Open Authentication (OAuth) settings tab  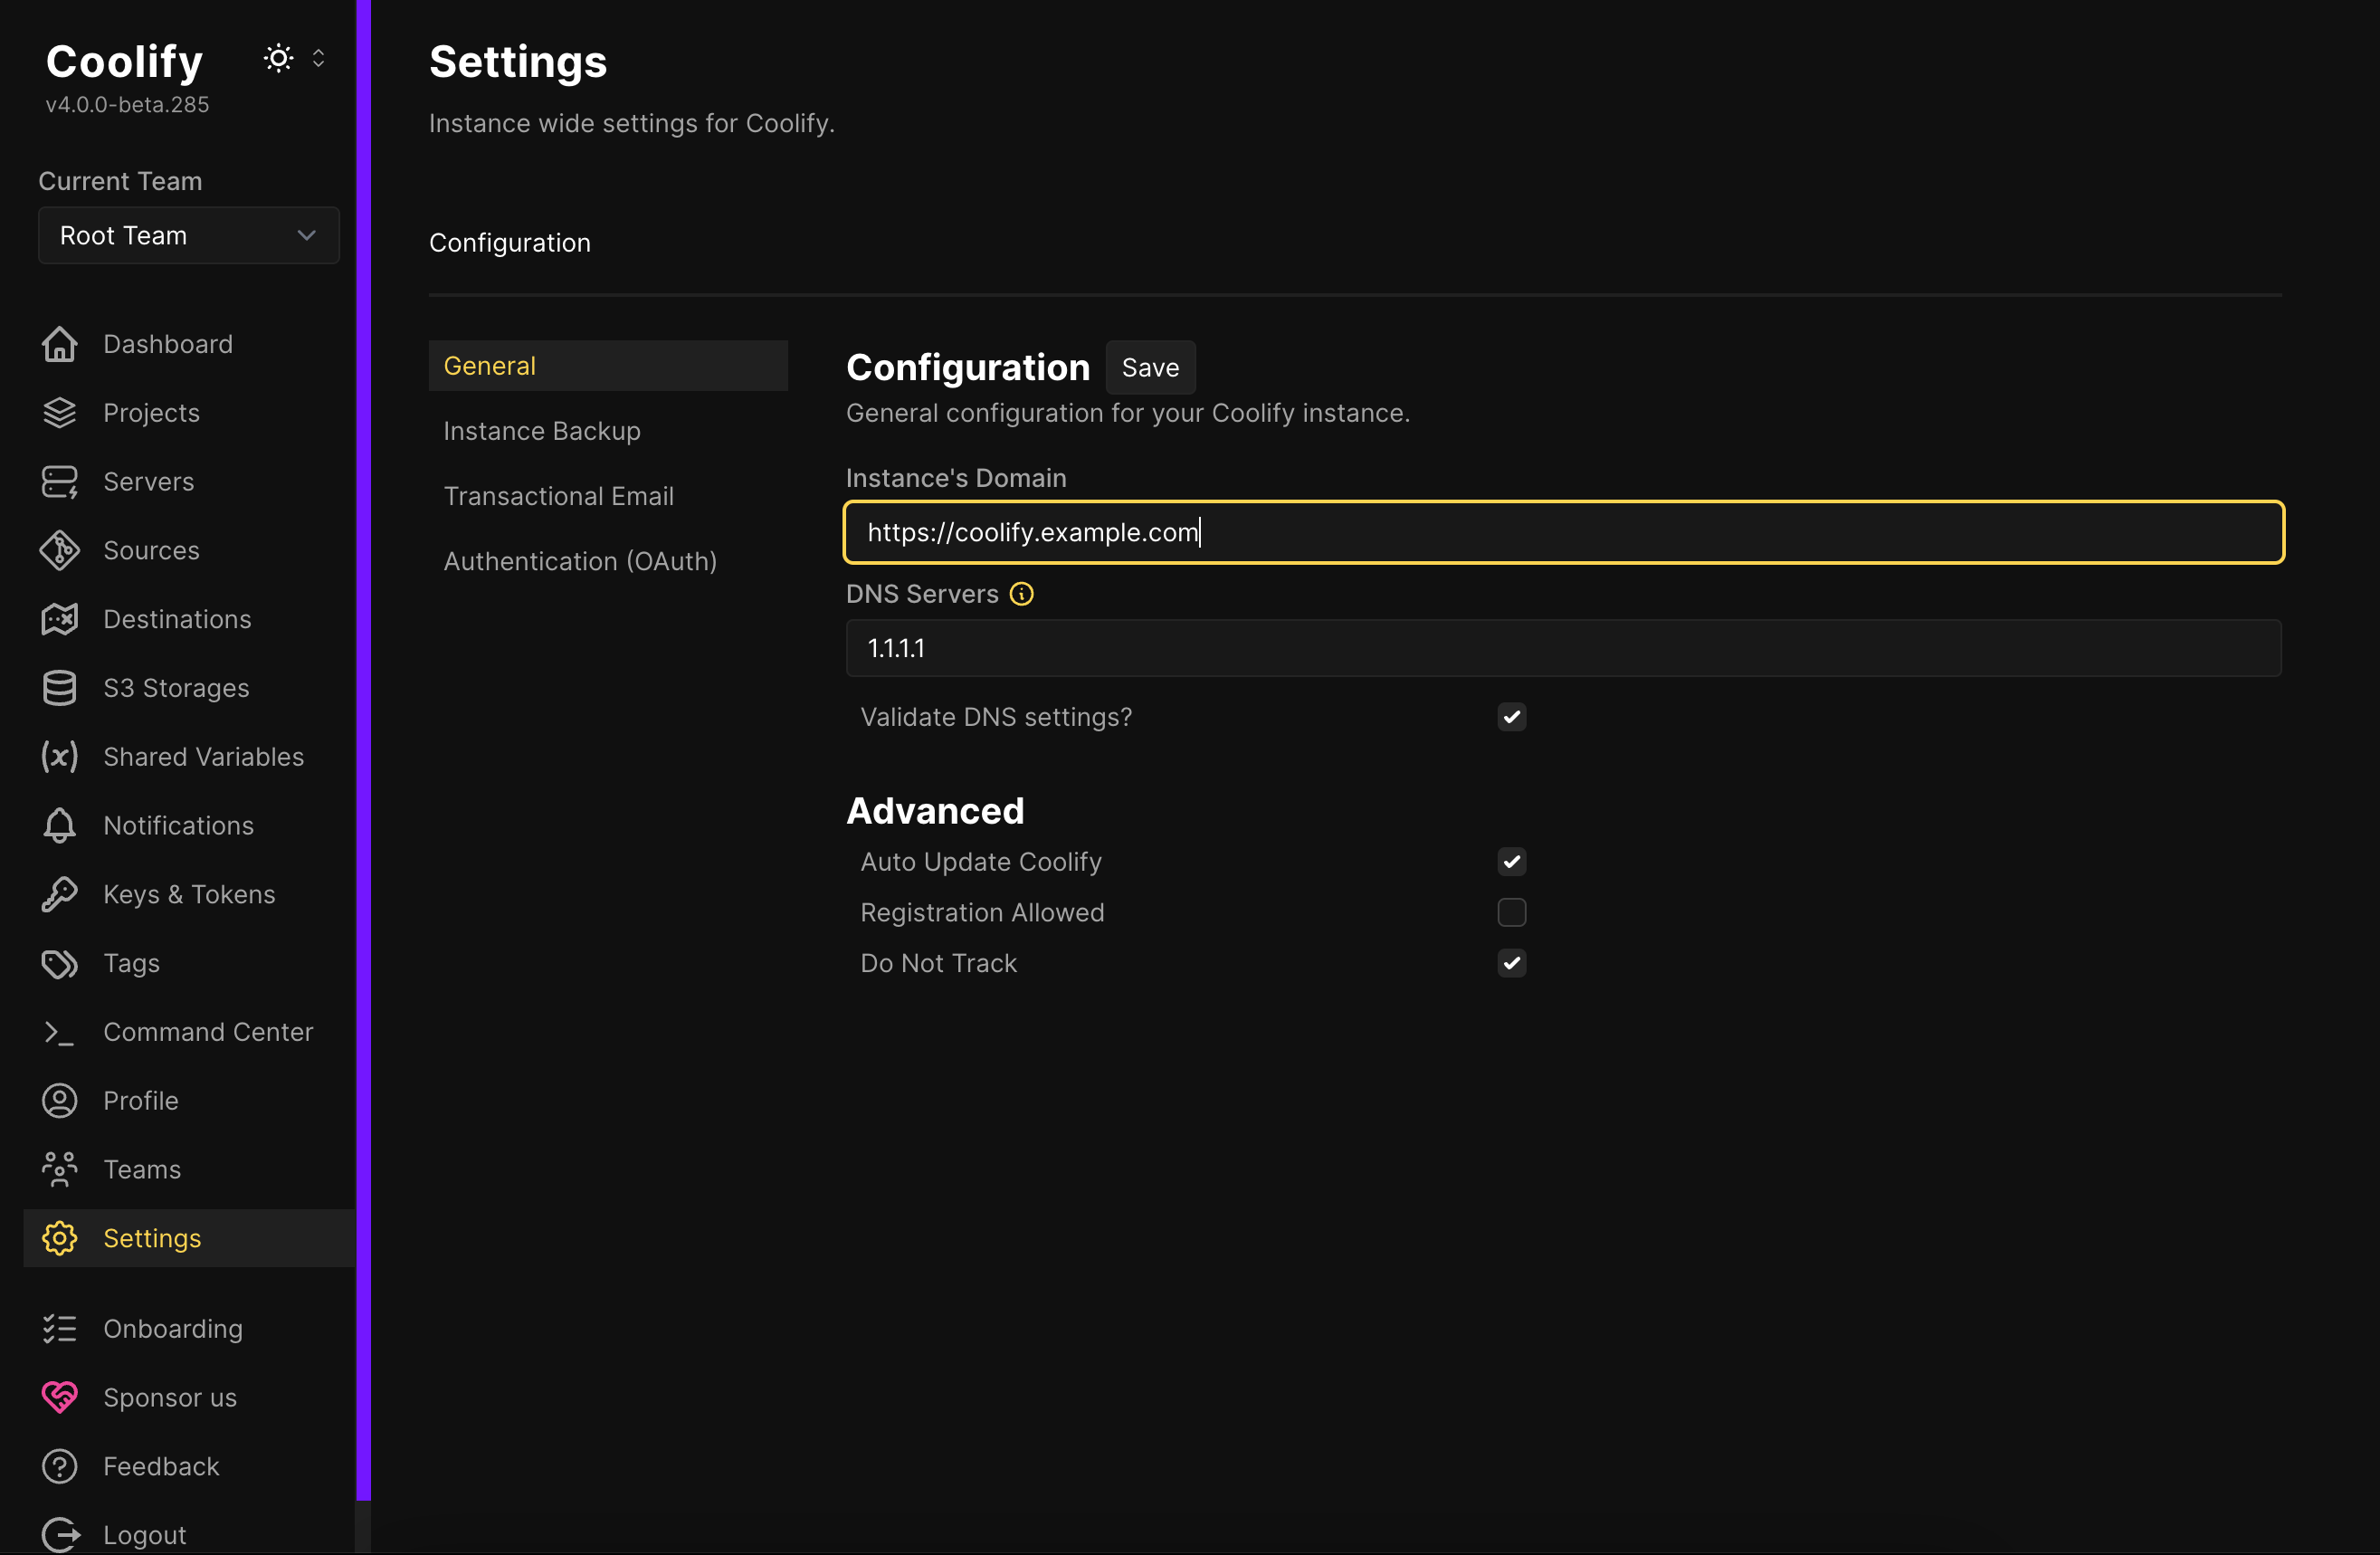click(x=580, y=561)
